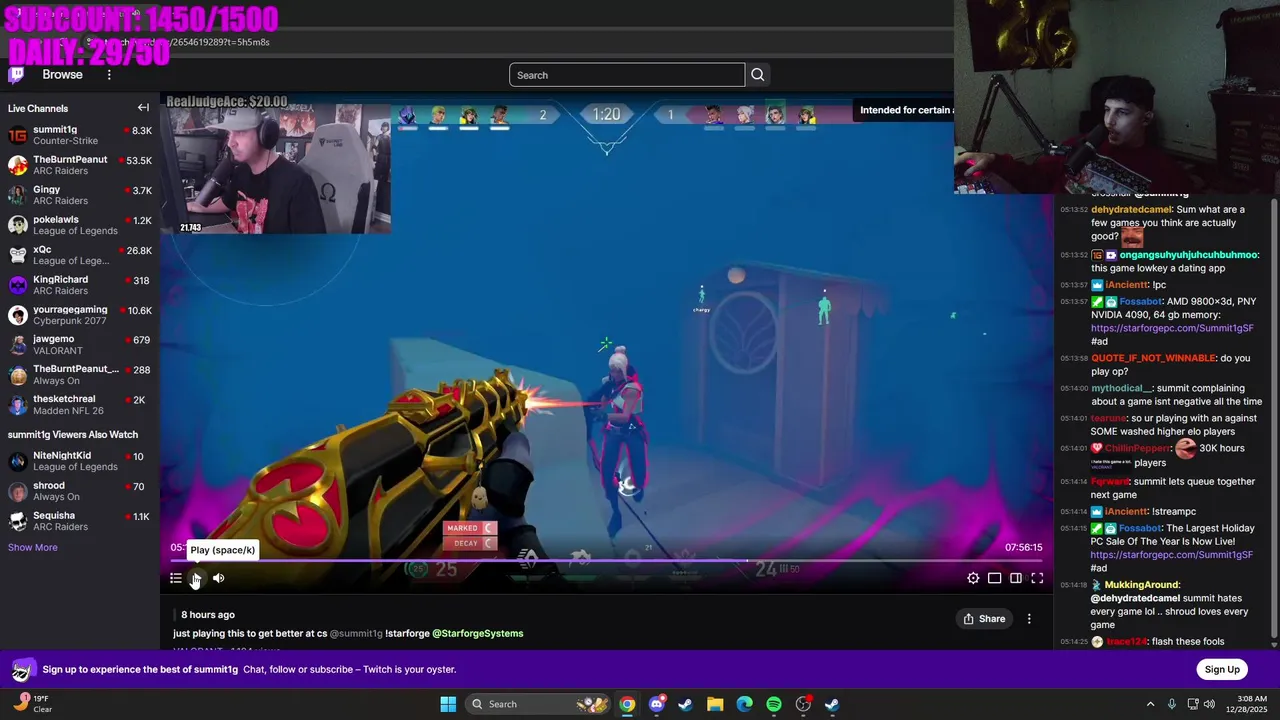The width and height of the screenshot is (1280, 720).
Task: Click the Share button below video
Action: click(x=984, y=619)
